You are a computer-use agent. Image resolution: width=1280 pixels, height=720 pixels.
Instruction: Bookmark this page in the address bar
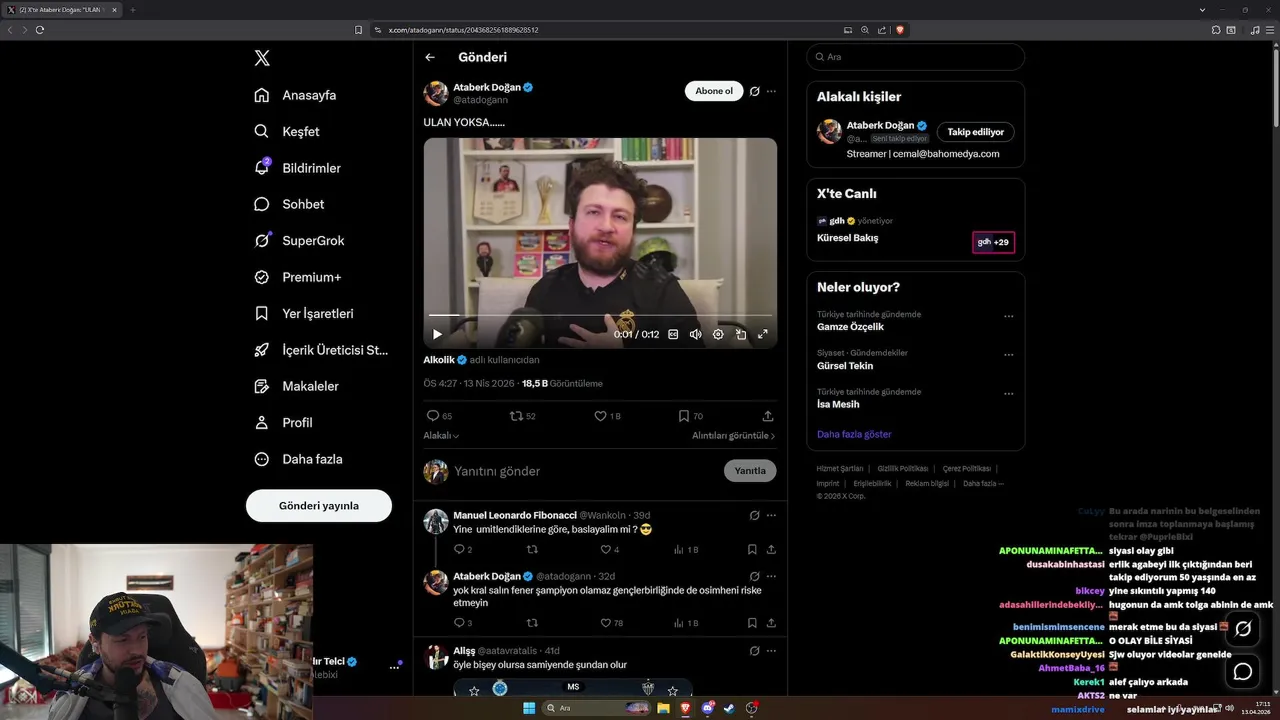(x=359, y=30)
